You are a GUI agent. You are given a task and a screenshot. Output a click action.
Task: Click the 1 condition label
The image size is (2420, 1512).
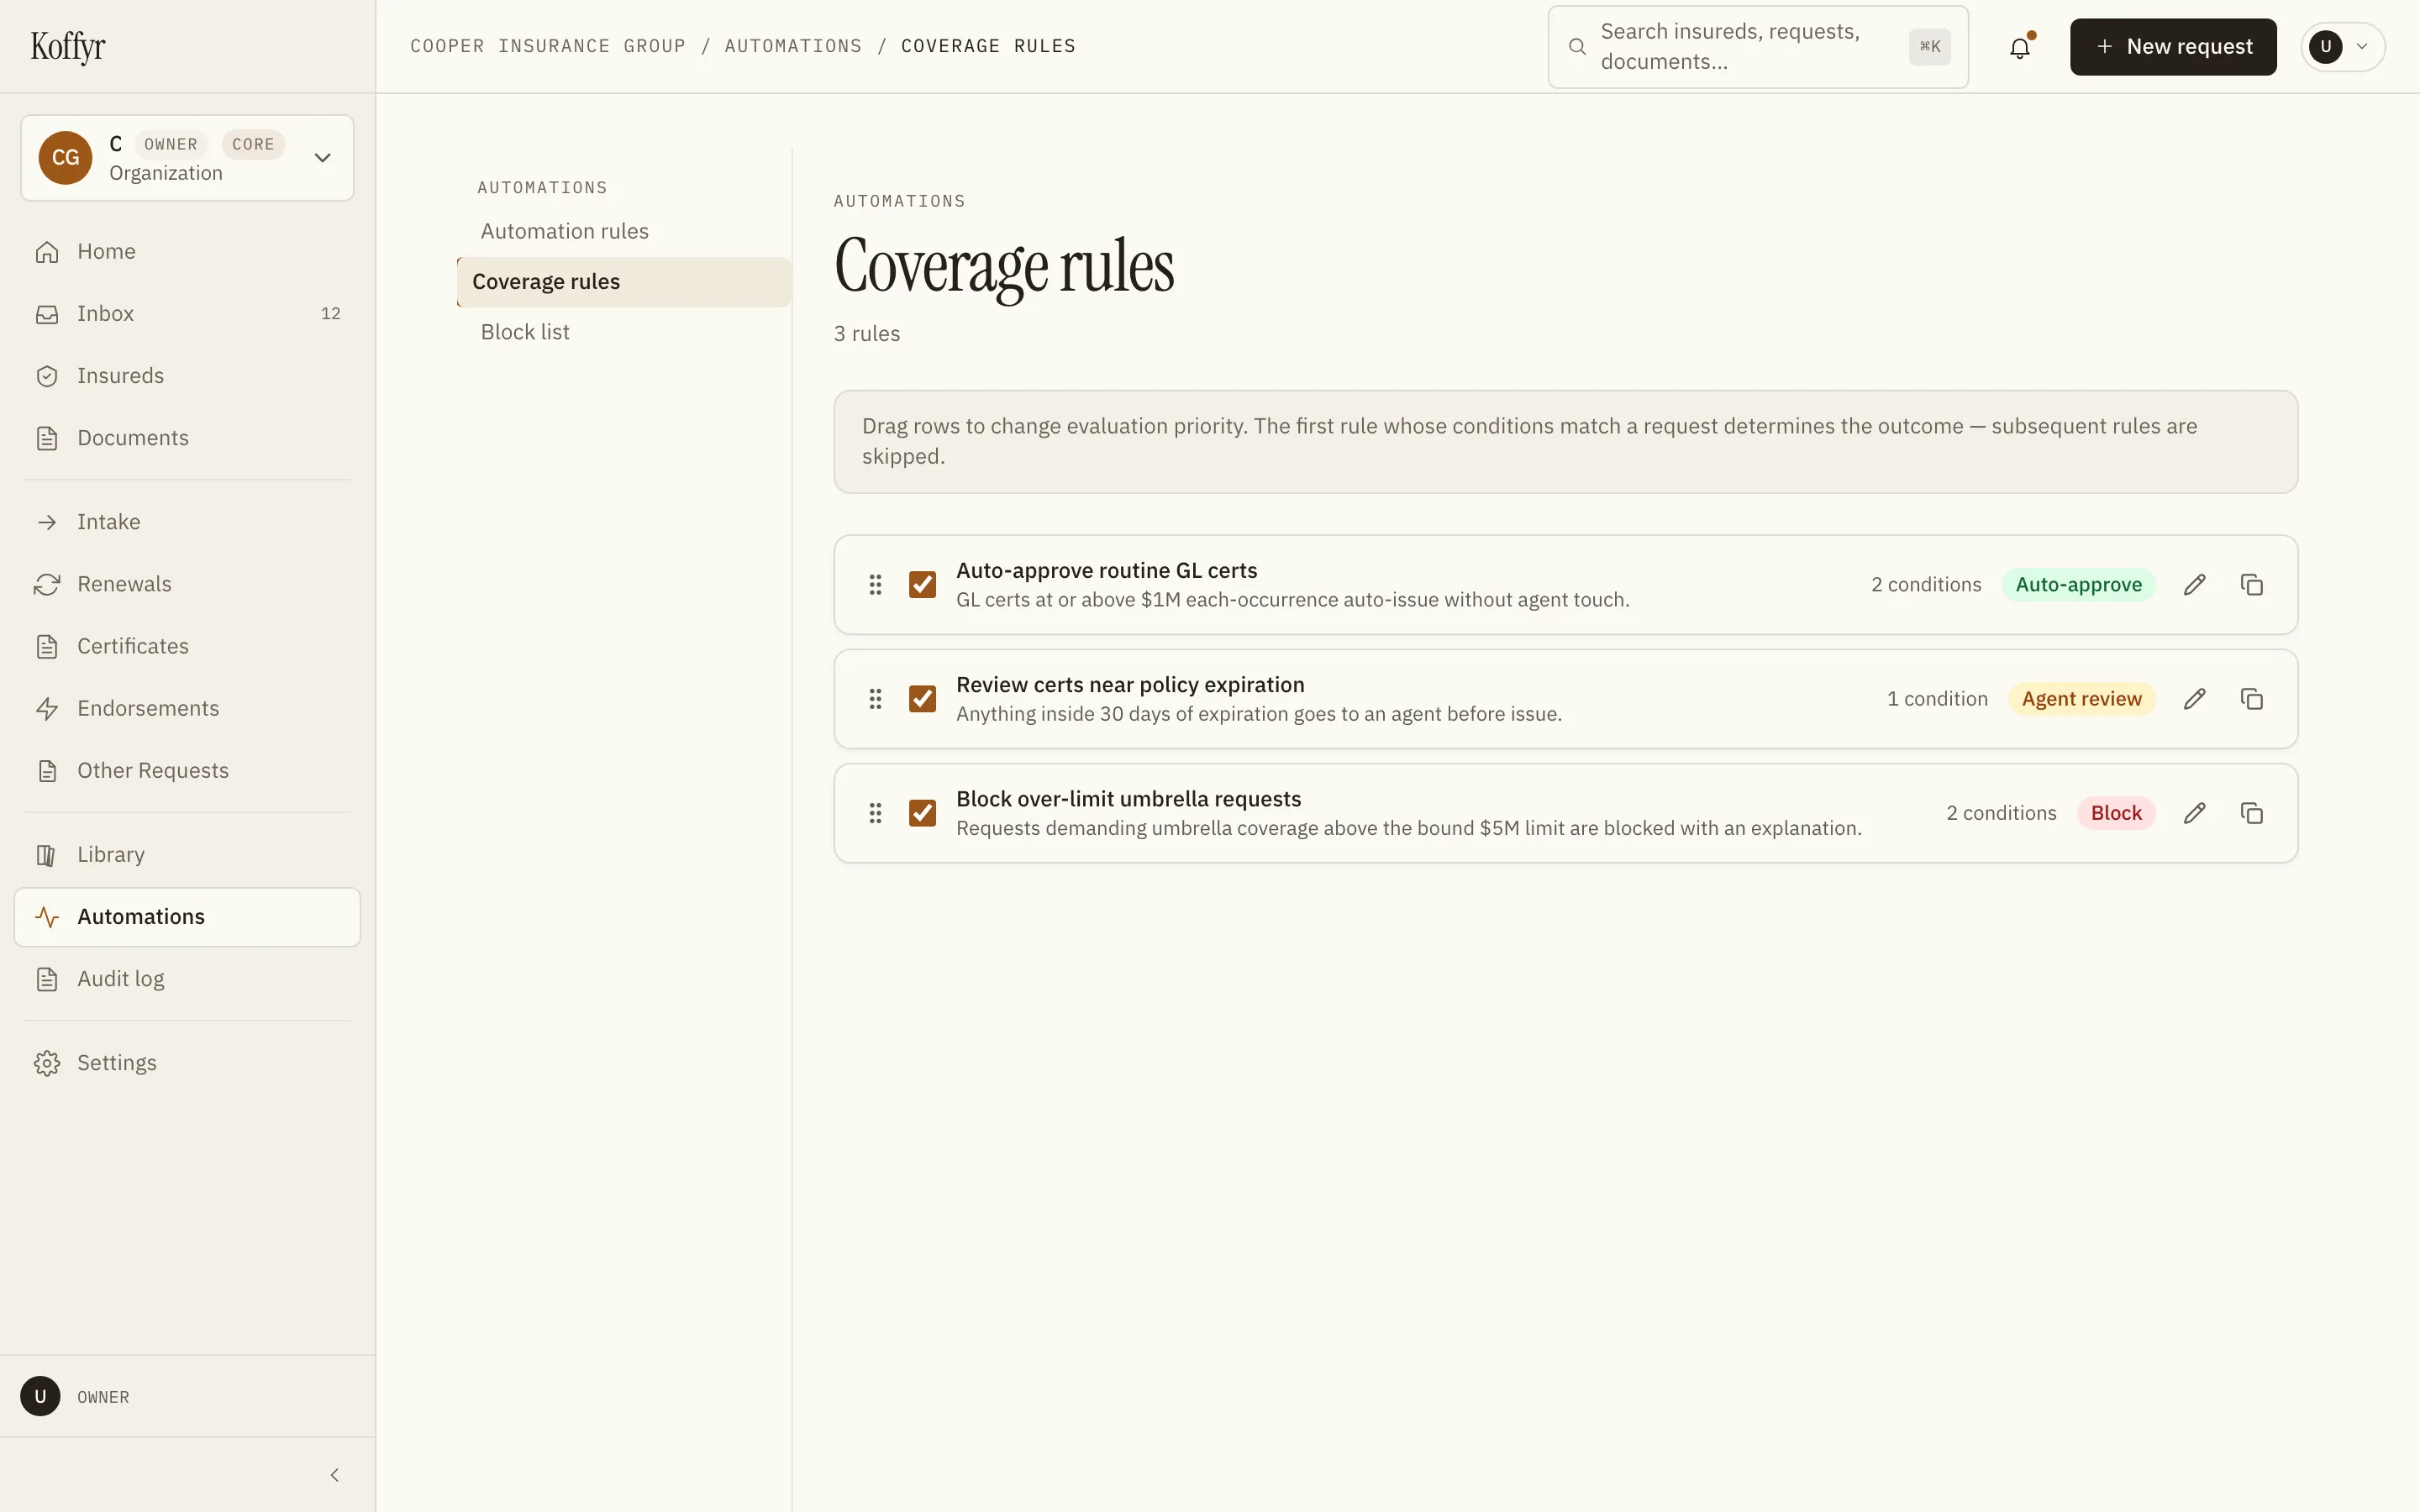coord(1937,699)
